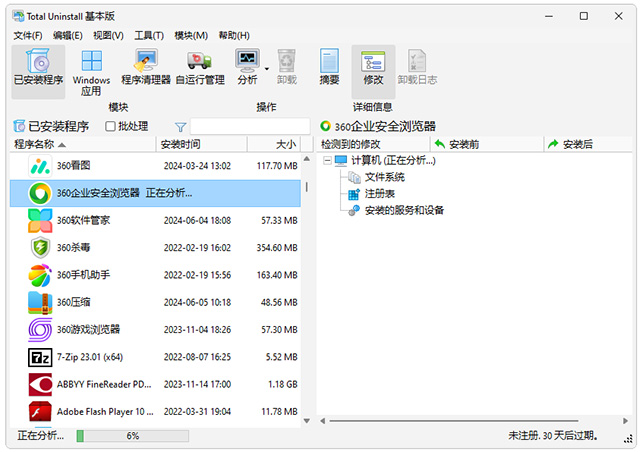Collapse the 计算机 tree node
640x452 pixels.
click(x=327, y=160)
